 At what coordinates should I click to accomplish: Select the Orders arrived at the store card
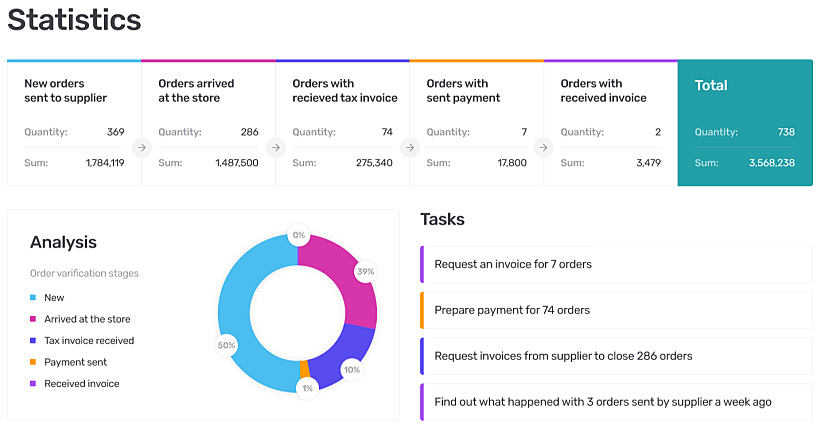tap(208, 122)
